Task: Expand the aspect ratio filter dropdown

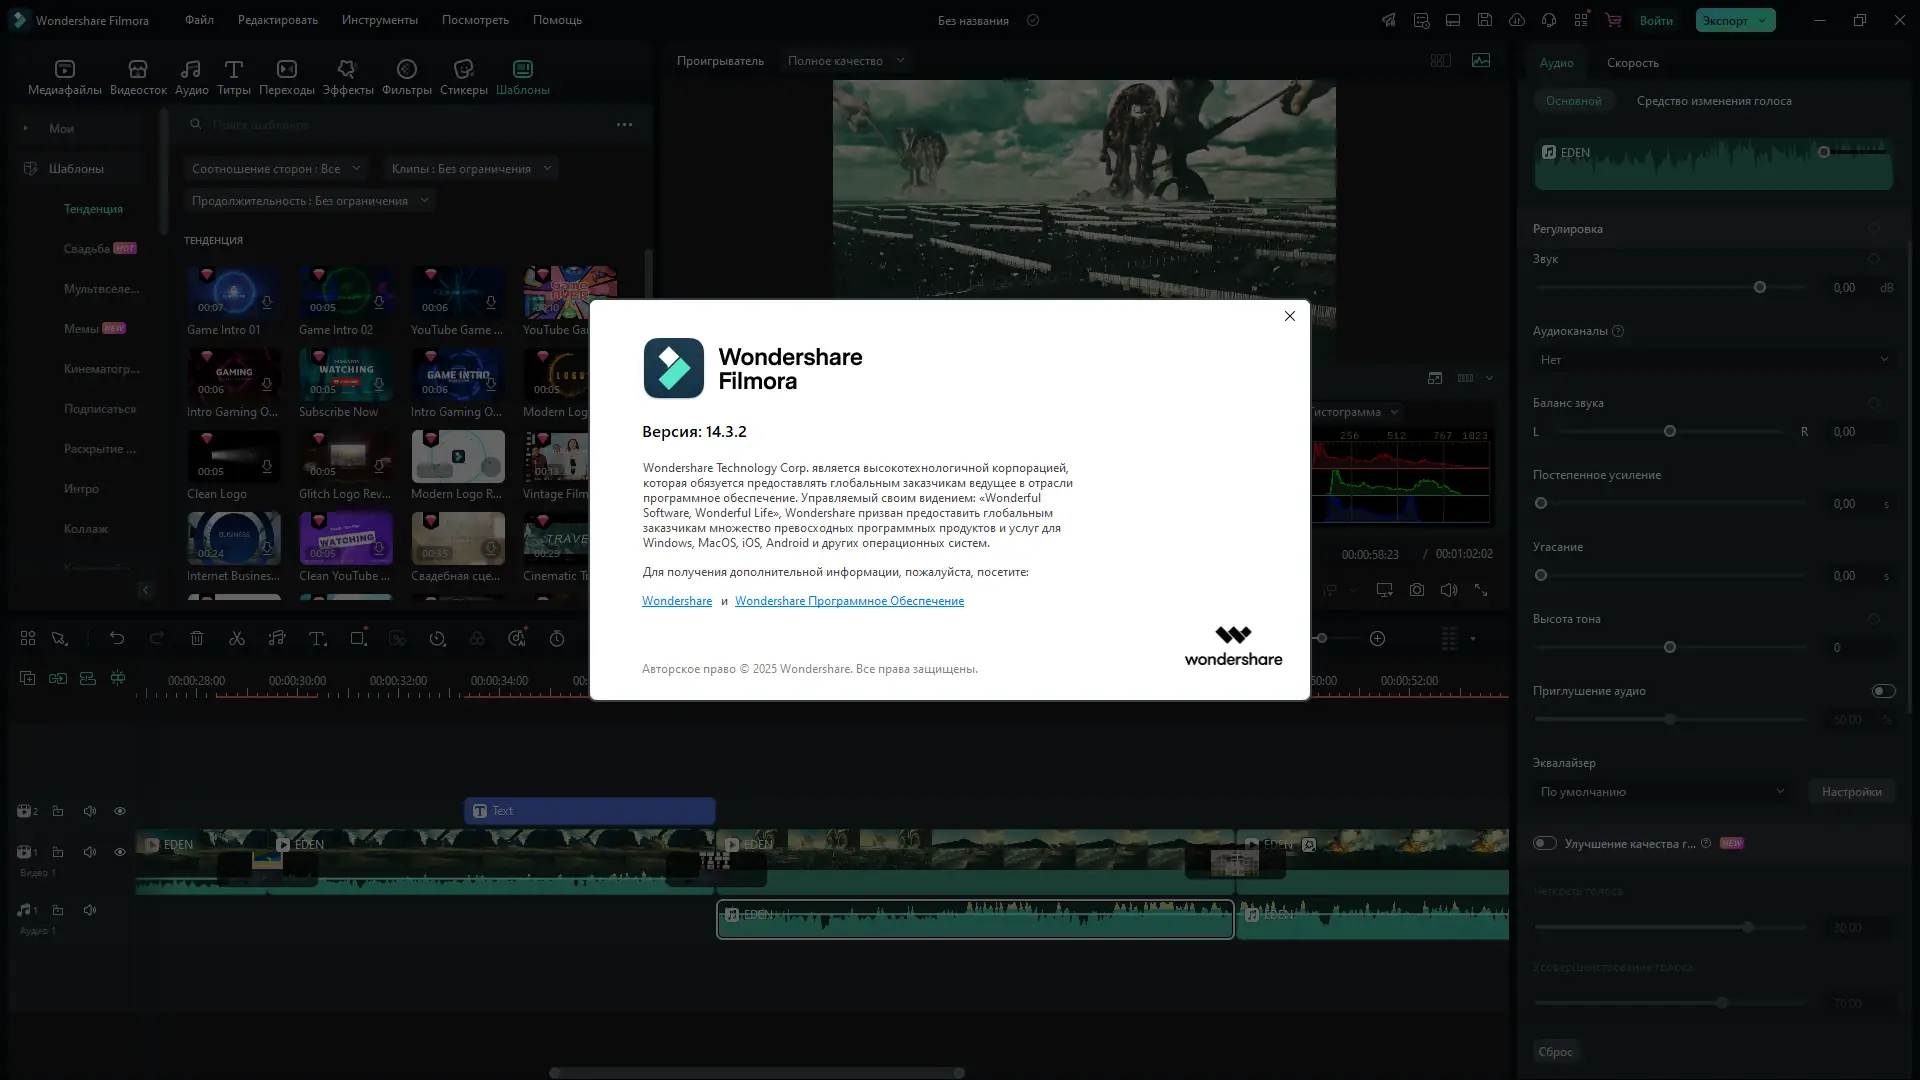Action: click(275, 169)
